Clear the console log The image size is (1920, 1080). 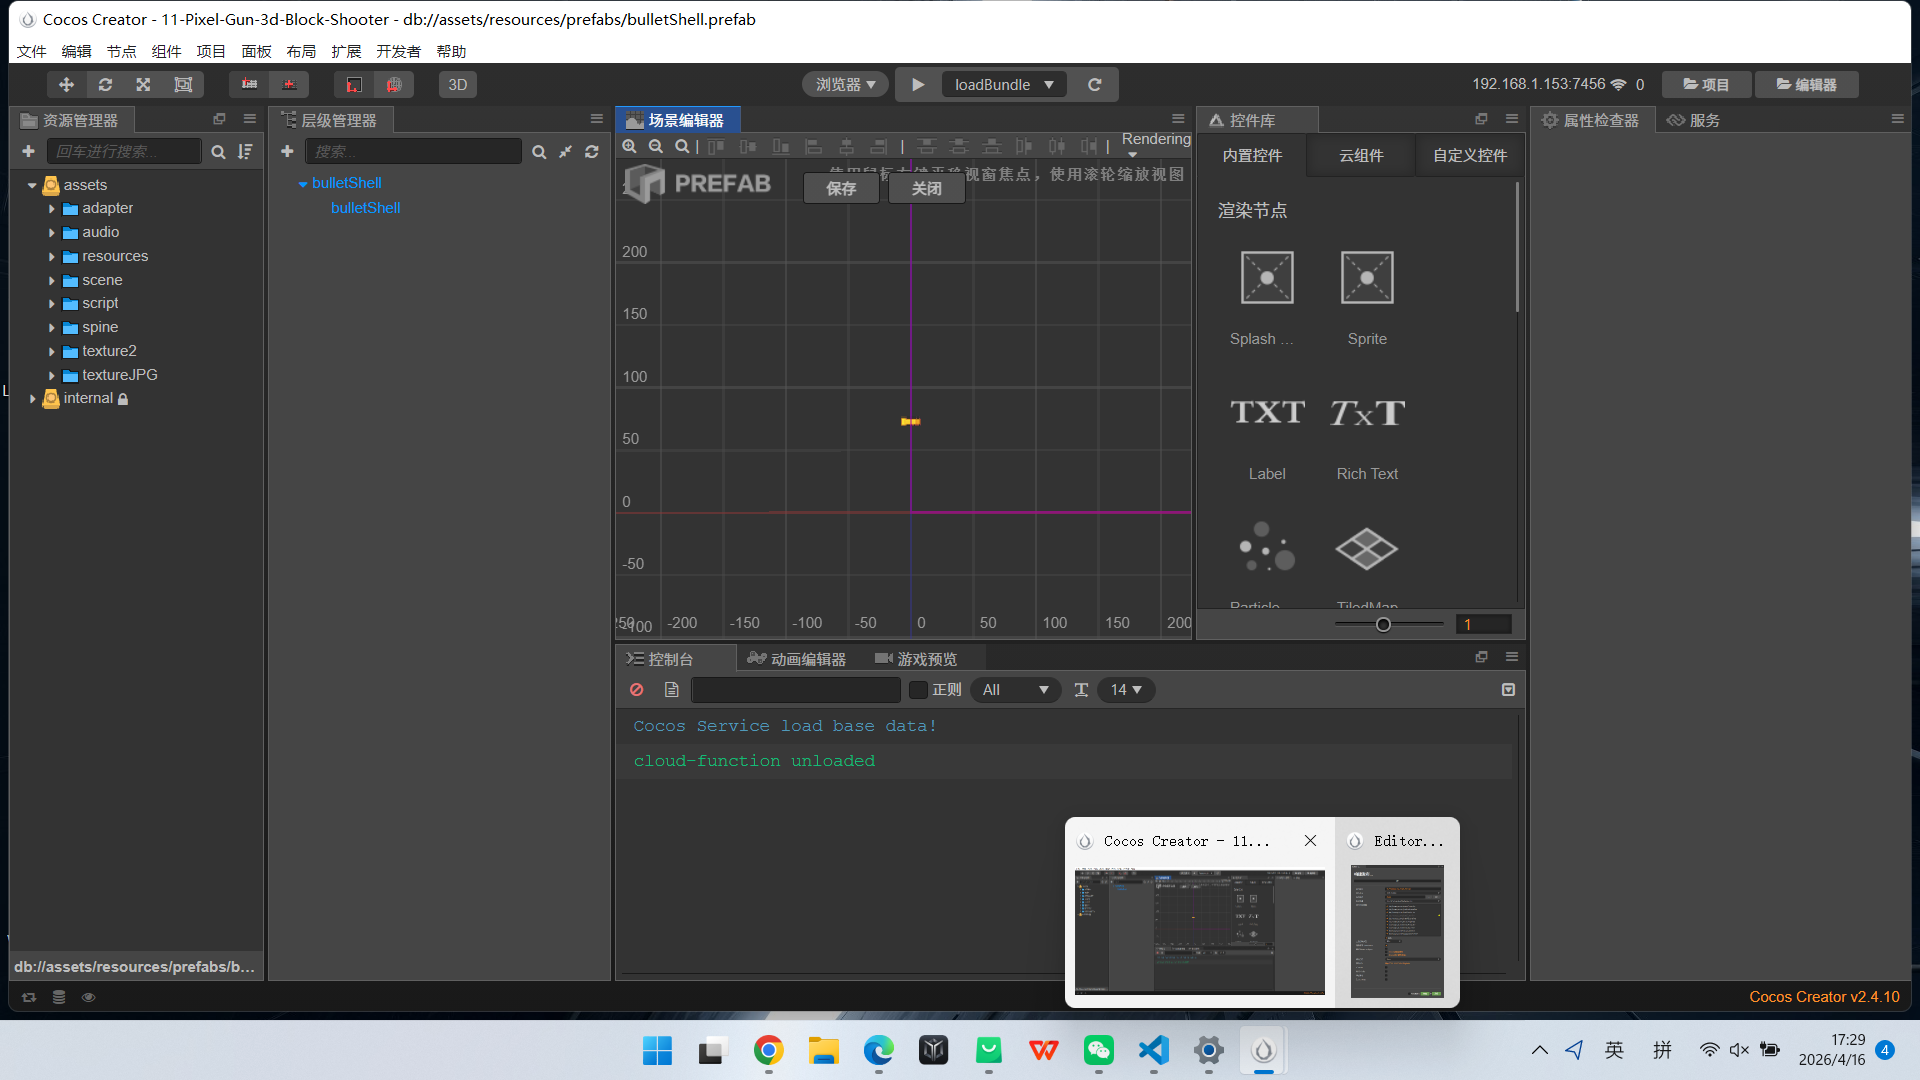637,690
